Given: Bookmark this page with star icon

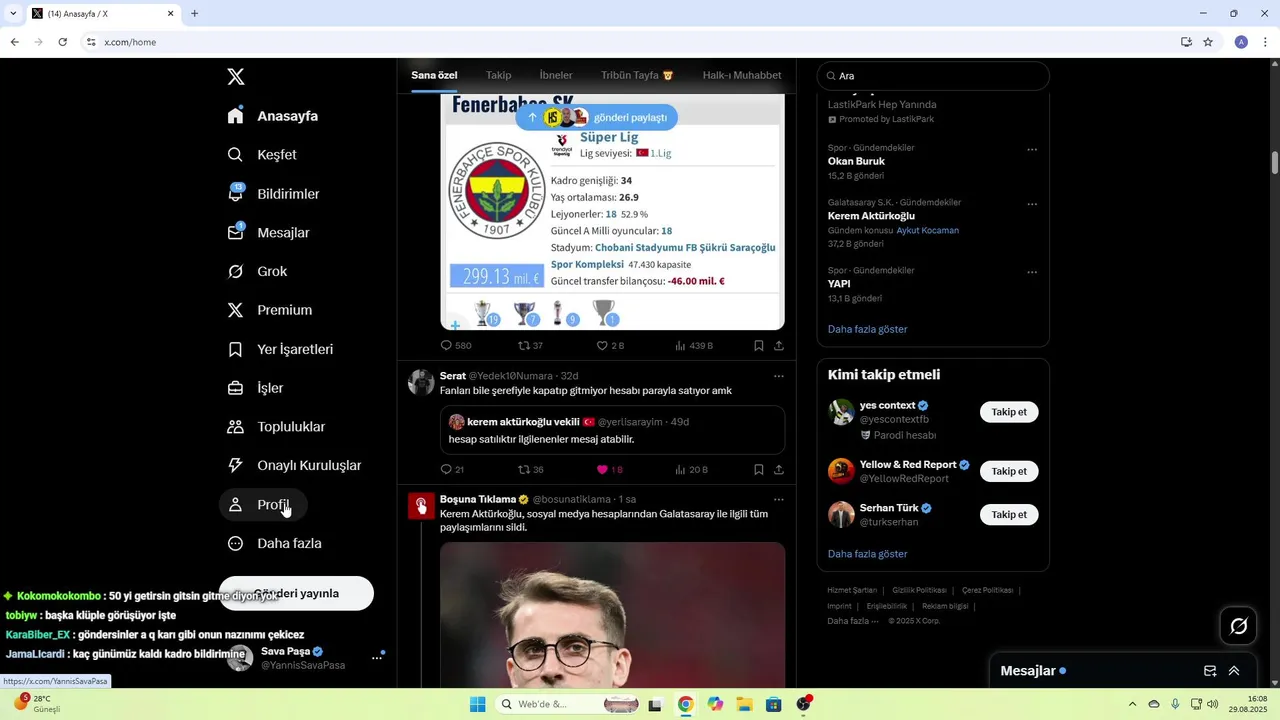Looking at the screenshot, I should pyautogui.click(x=1208, y=42).
